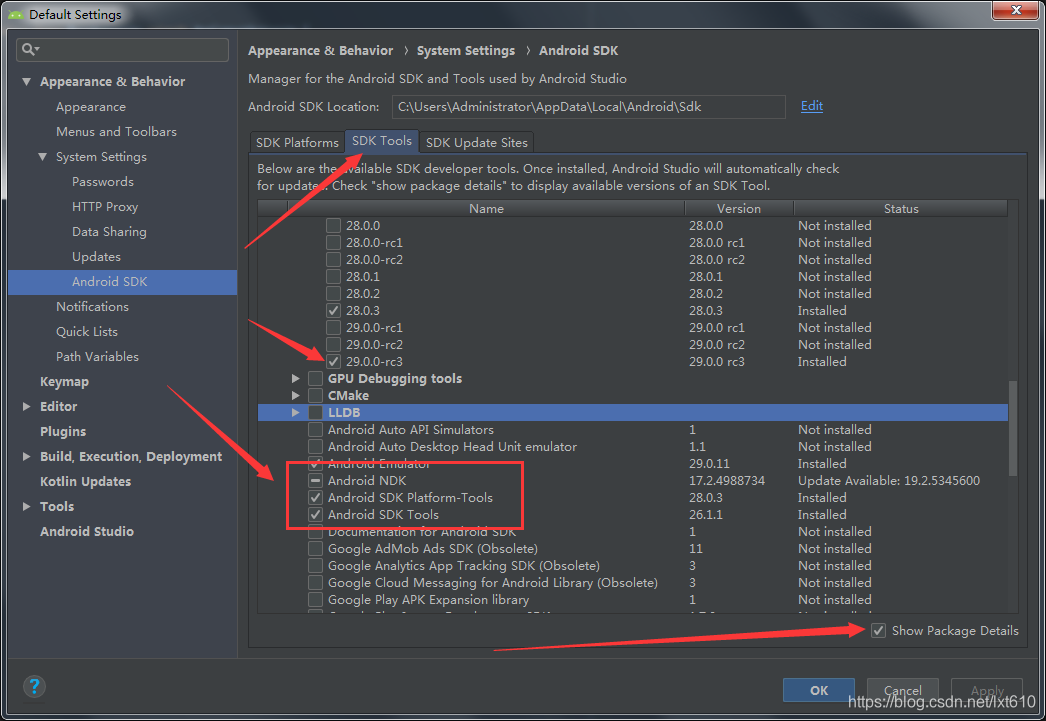The image size is (1046, 721).
Task: Select the SDK Tools tab
Action: pyautogui.click(x=382, y=141)
